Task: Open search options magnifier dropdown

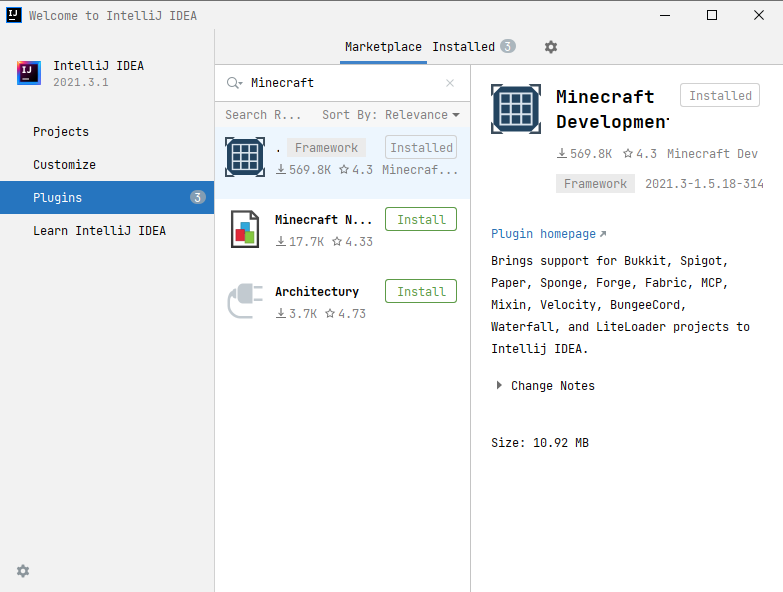Action: click(234, 83)
